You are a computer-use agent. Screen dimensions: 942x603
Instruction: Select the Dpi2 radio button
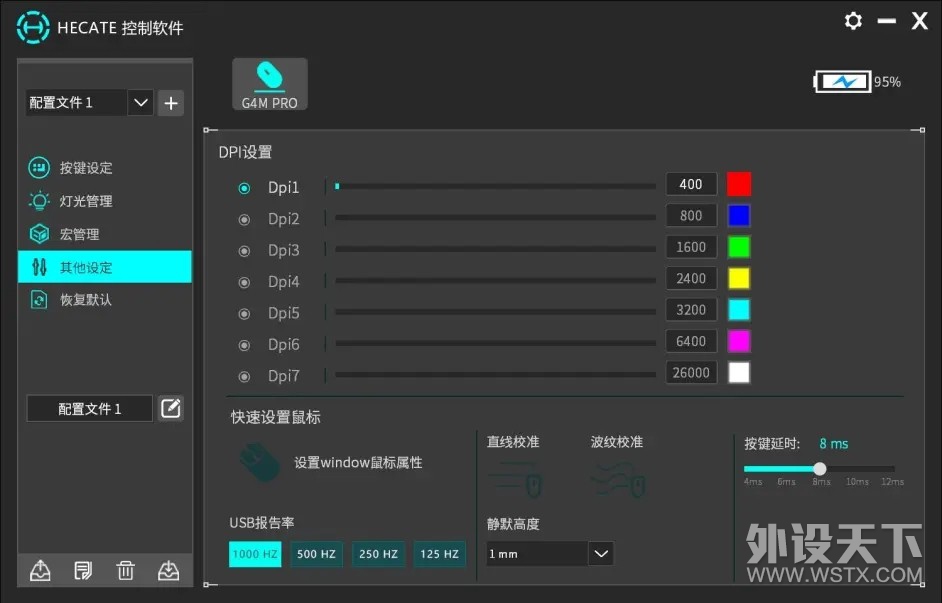coord(244,219)
